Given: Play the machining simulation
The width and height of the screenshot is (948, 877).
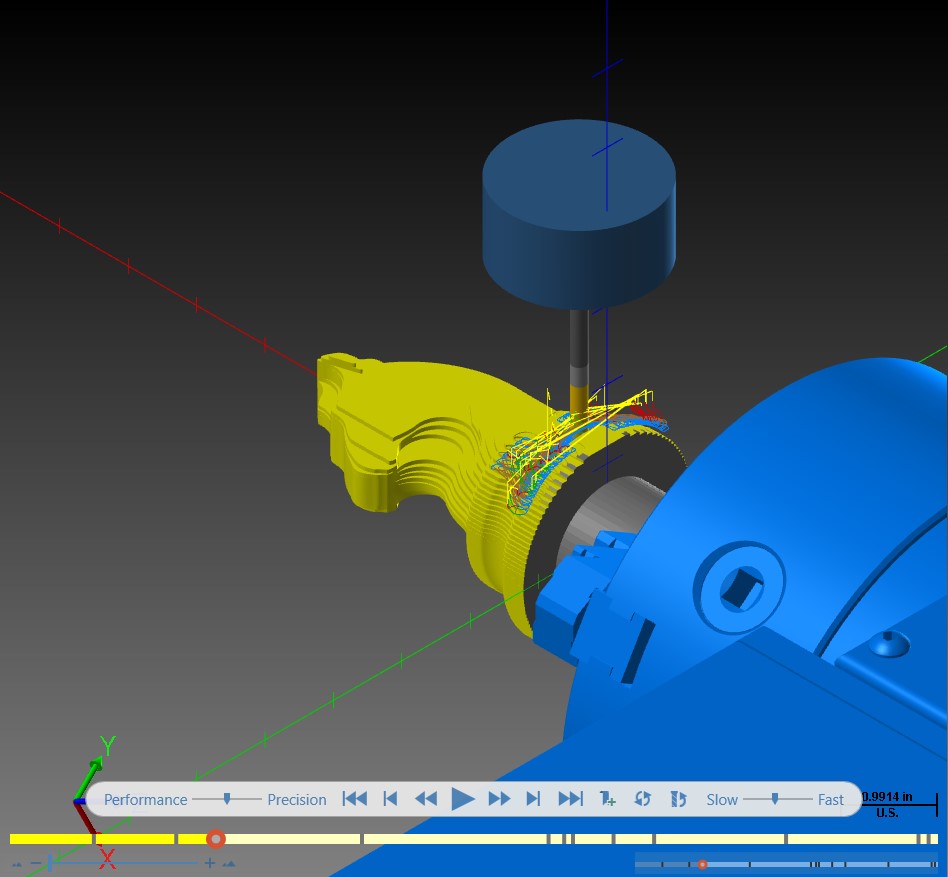Looking at the screenshot, I should [463, 799].
